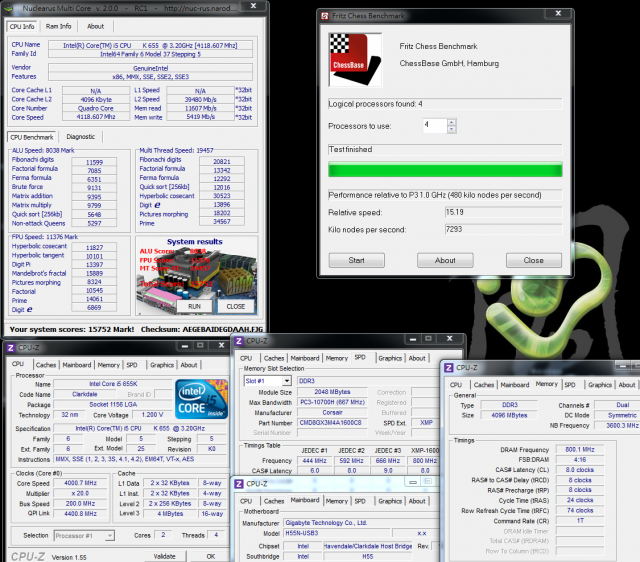Click the DRAM Frequency 800.1 MHz value

580,449
